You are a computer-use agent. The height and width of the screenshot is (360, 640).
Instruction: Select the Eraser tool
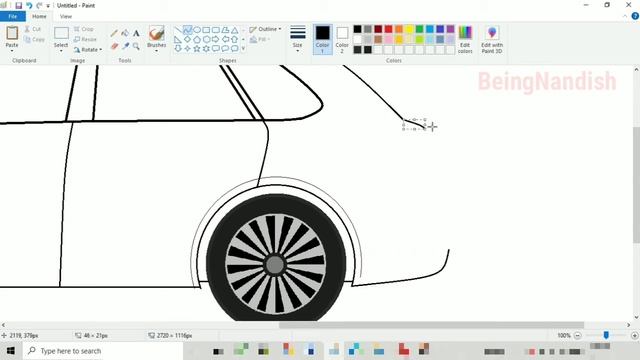click(114, 46)
